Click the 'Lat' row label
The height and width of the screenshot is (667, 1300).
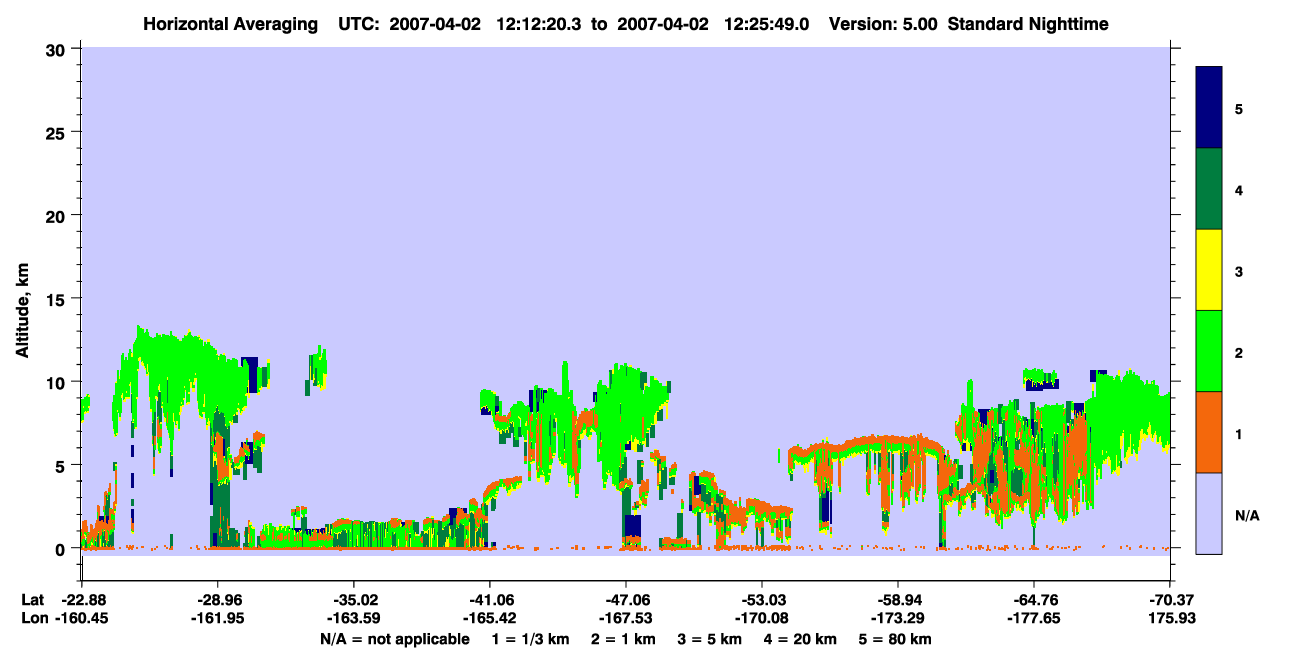point(33,600)
